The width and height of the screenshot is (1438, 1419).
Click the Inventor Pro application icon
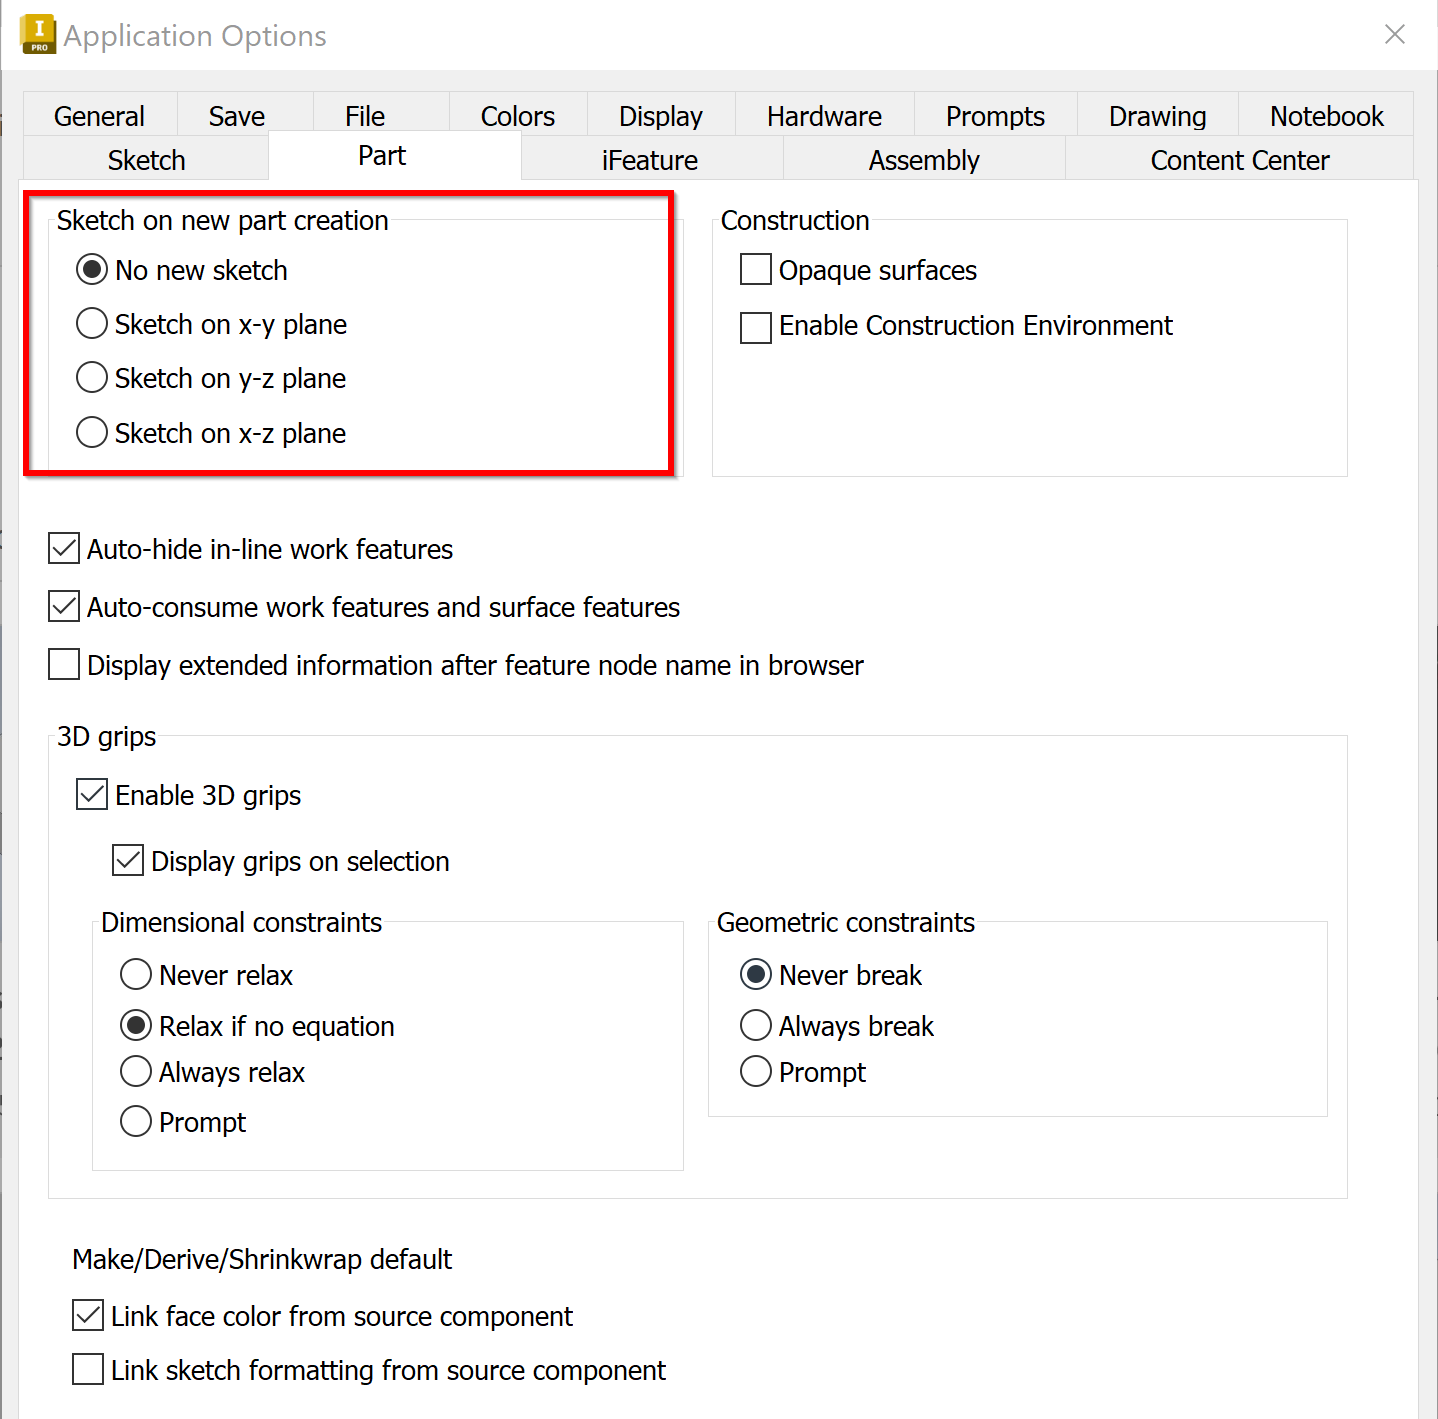tap(36, 33)
